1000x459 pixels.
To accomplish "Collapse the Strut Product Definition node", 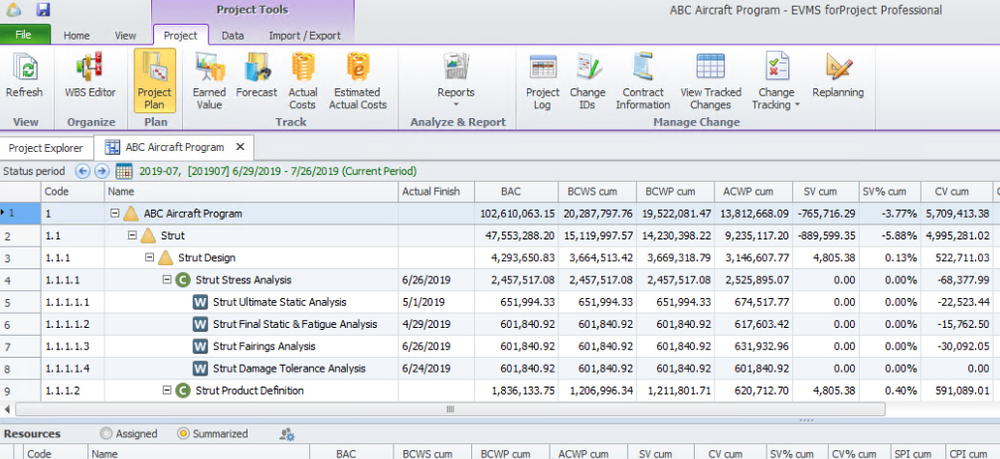I will [166, 390].
